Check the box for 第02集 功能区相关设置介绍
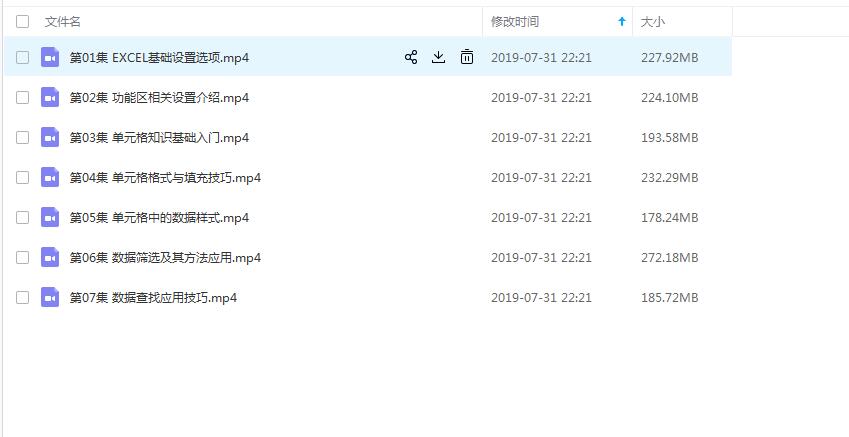849x437 pixels. click(x=22, y=97)
